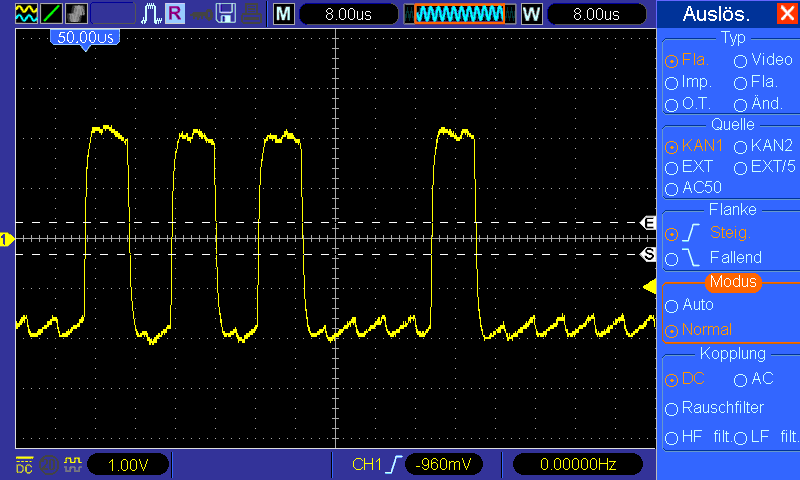
Task: Click the yellow trigger level arrow
Action: click(x=649, y=287)
